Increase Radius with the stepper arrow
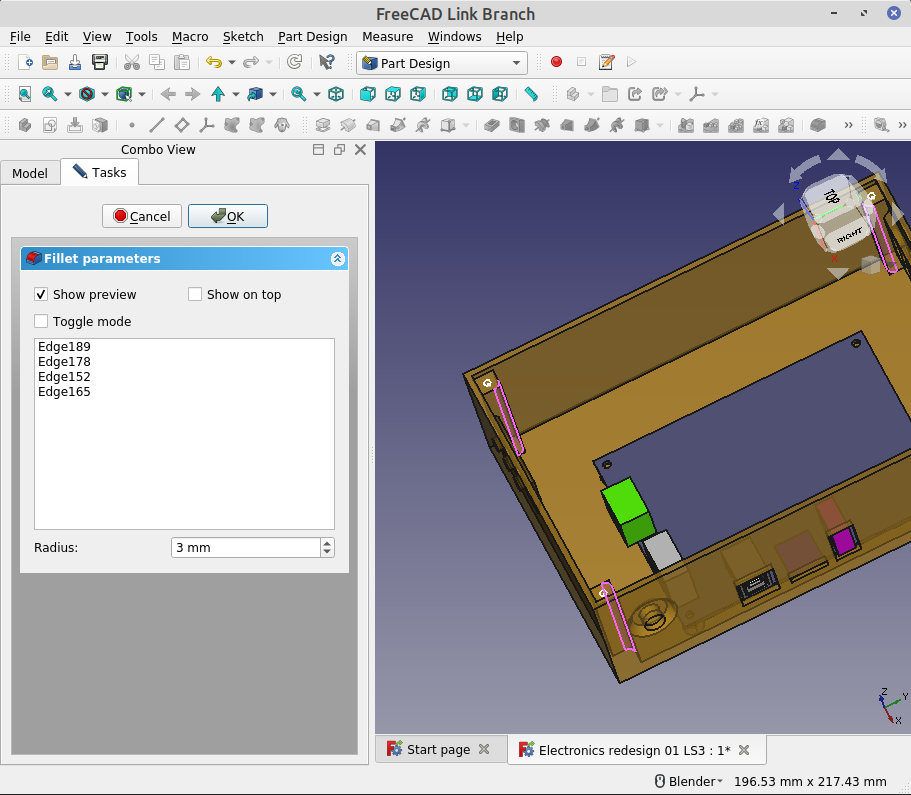The image size is (911, 795). point(327,542)
